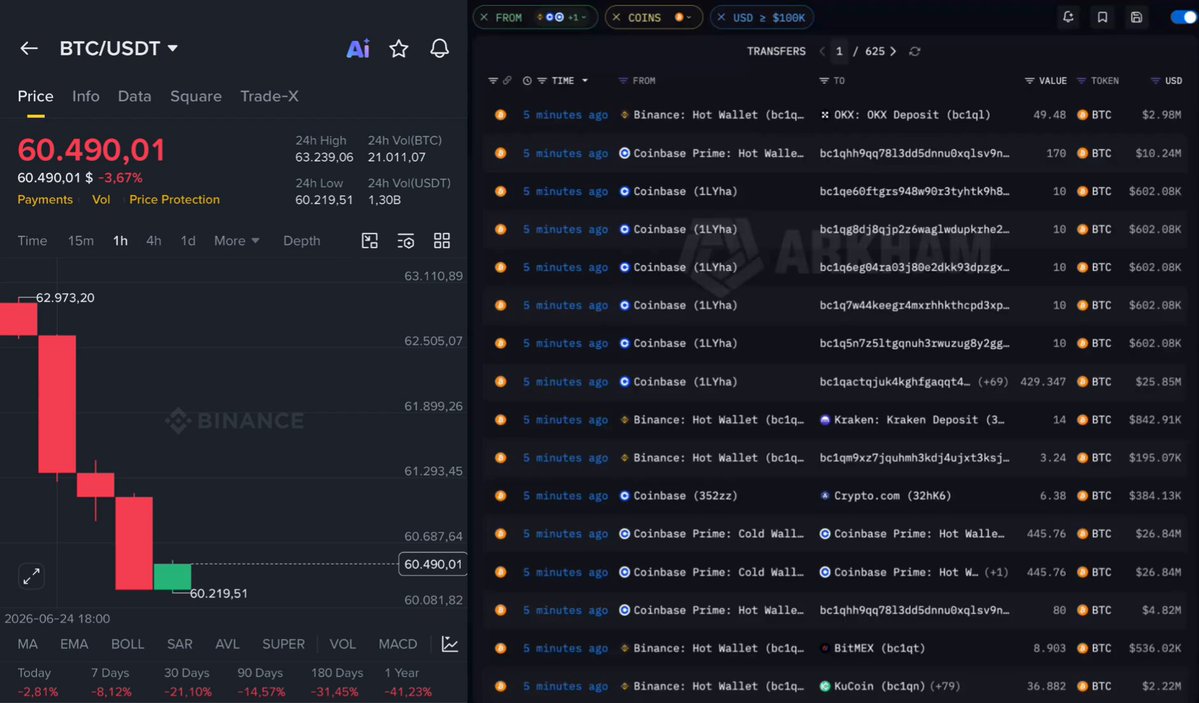The height and width of the screenshot is (703, 1199).
Task: Tap the Payments tag link
Action: [45, 200]
